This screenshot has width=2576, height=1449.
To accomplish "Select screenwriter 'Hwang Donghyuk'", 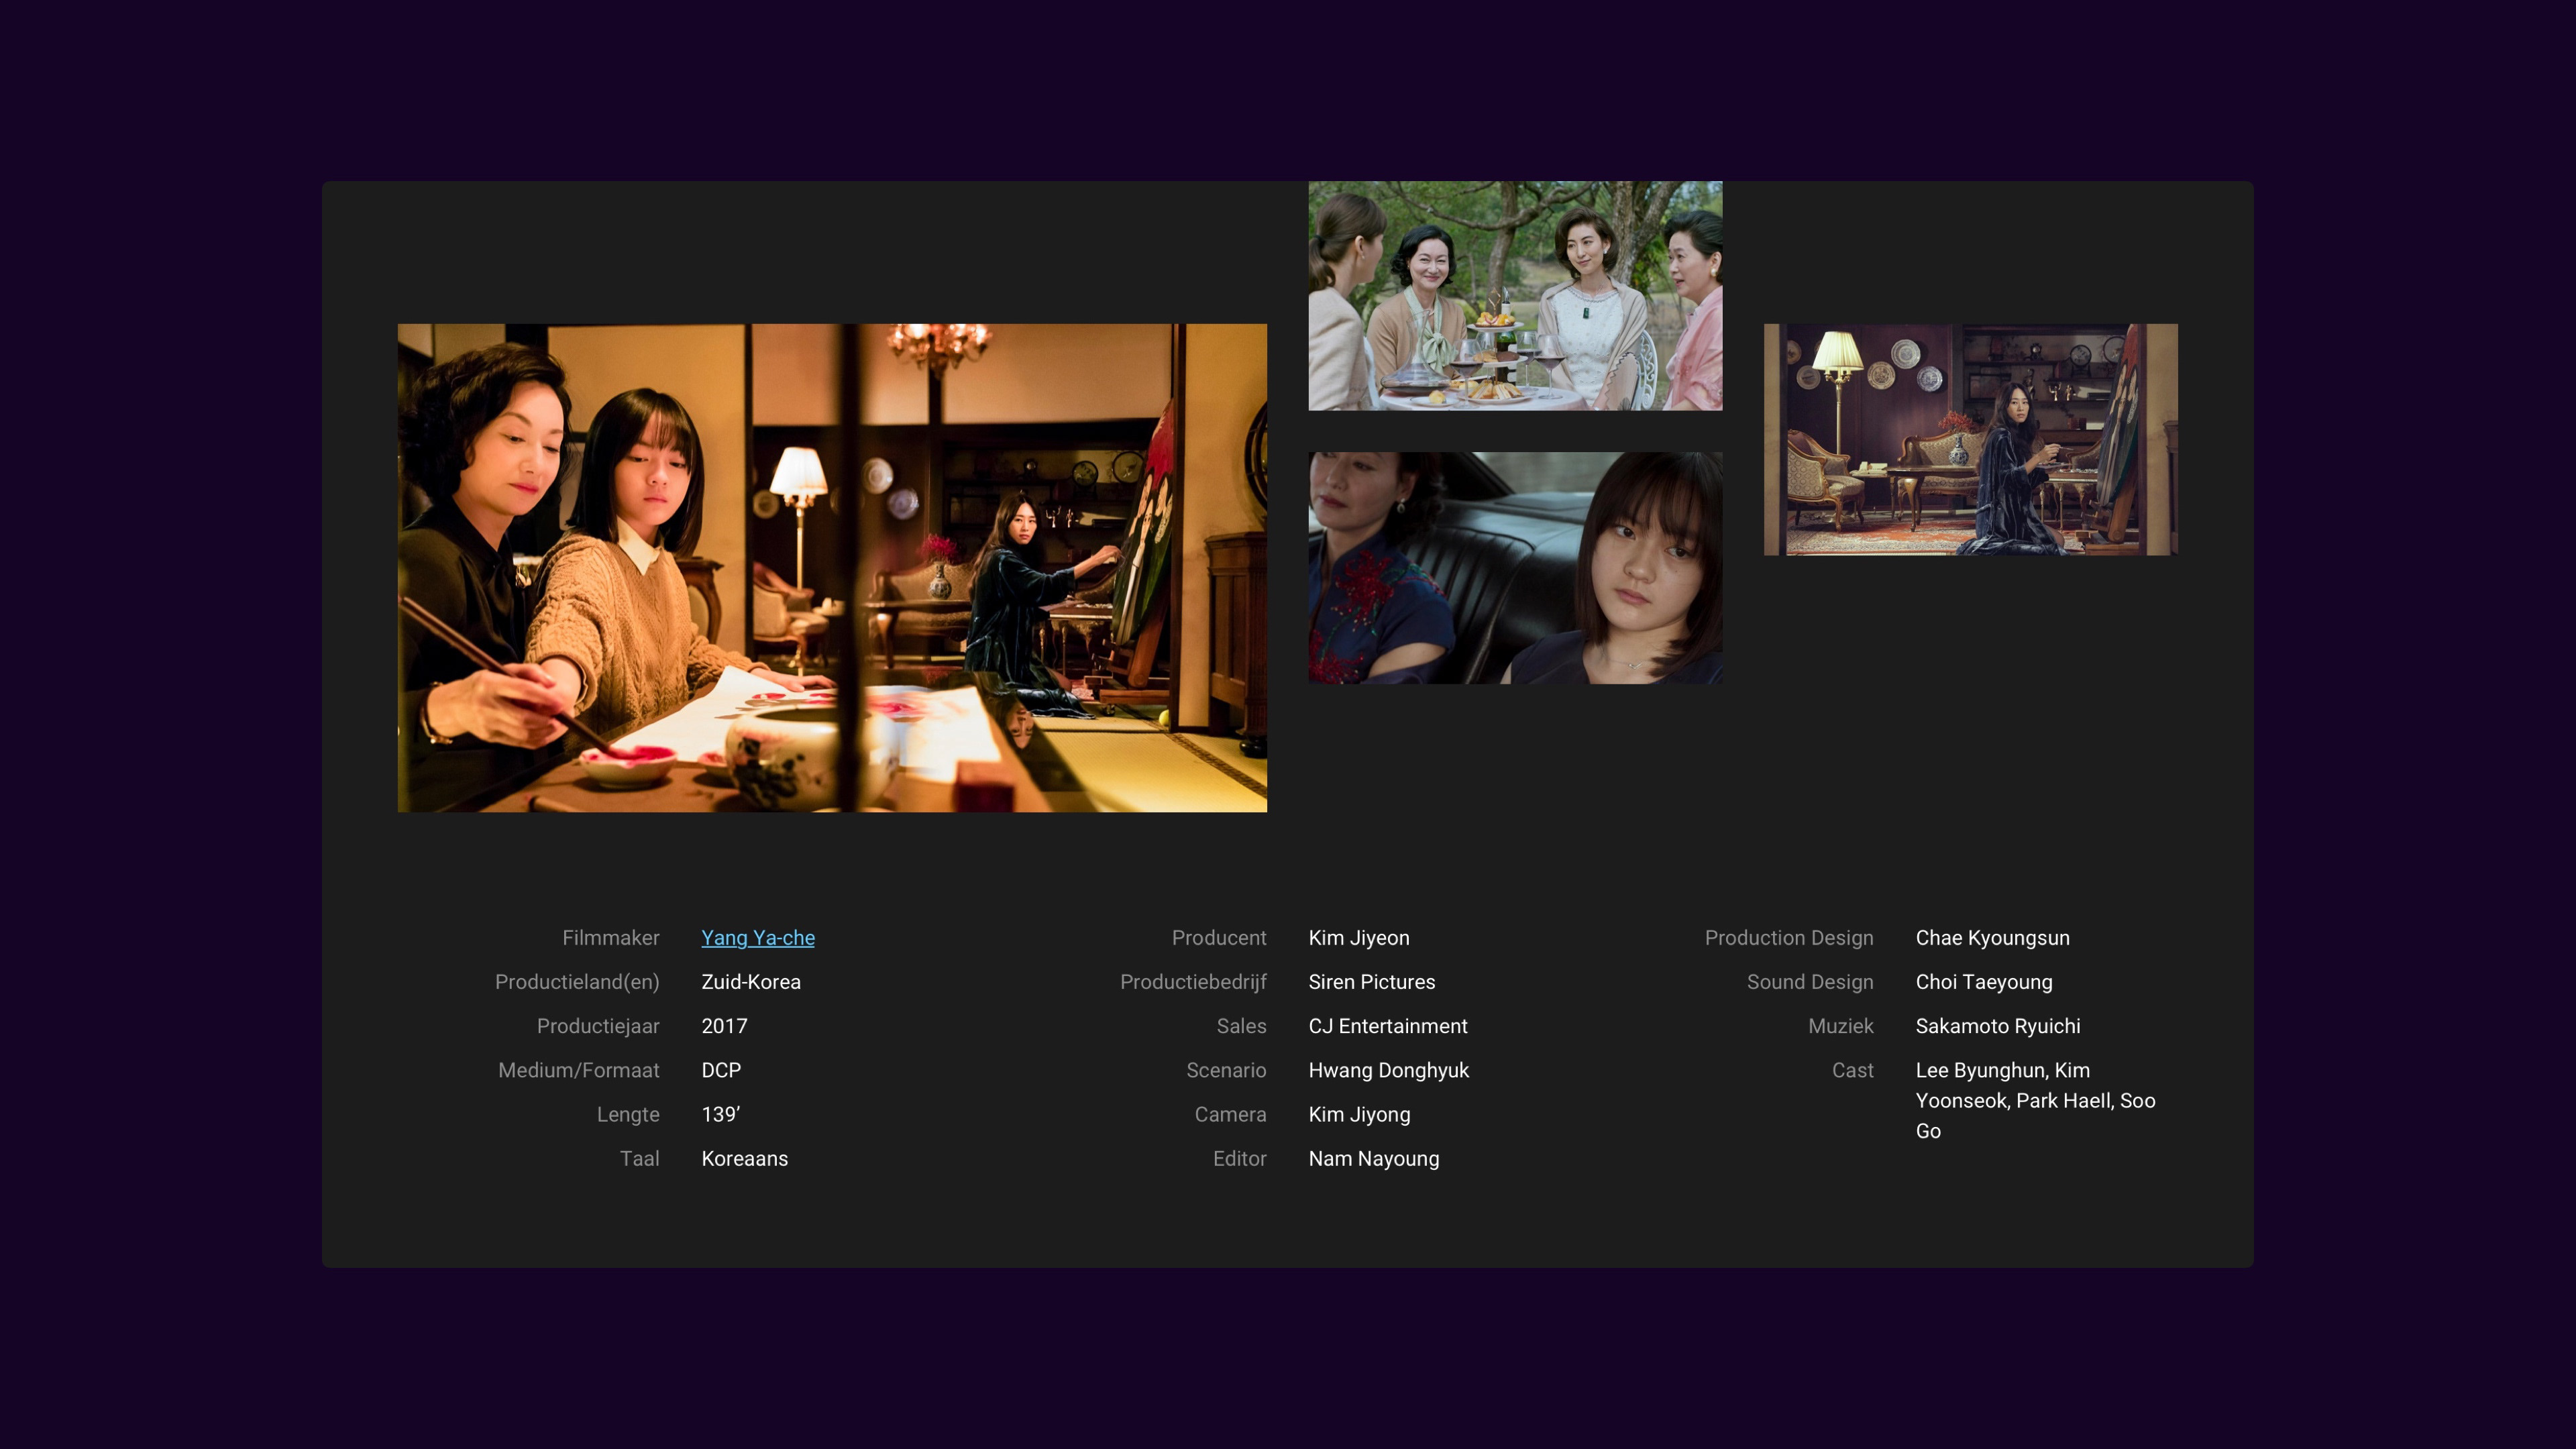I will coord(1389,1070).
